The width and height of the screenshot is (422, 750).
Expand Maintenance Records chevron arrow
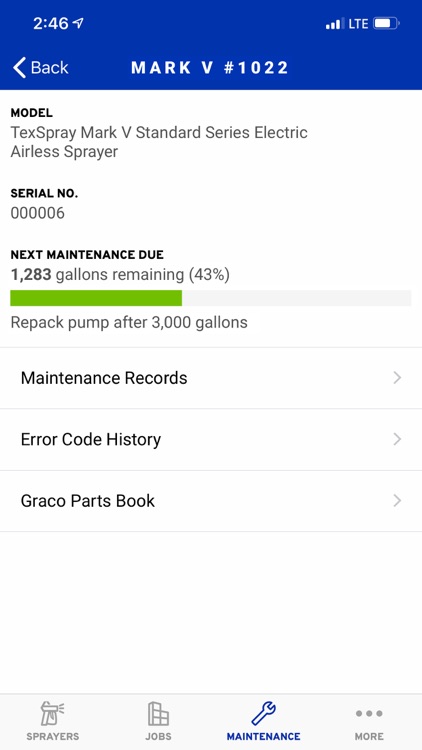point(397,378)
